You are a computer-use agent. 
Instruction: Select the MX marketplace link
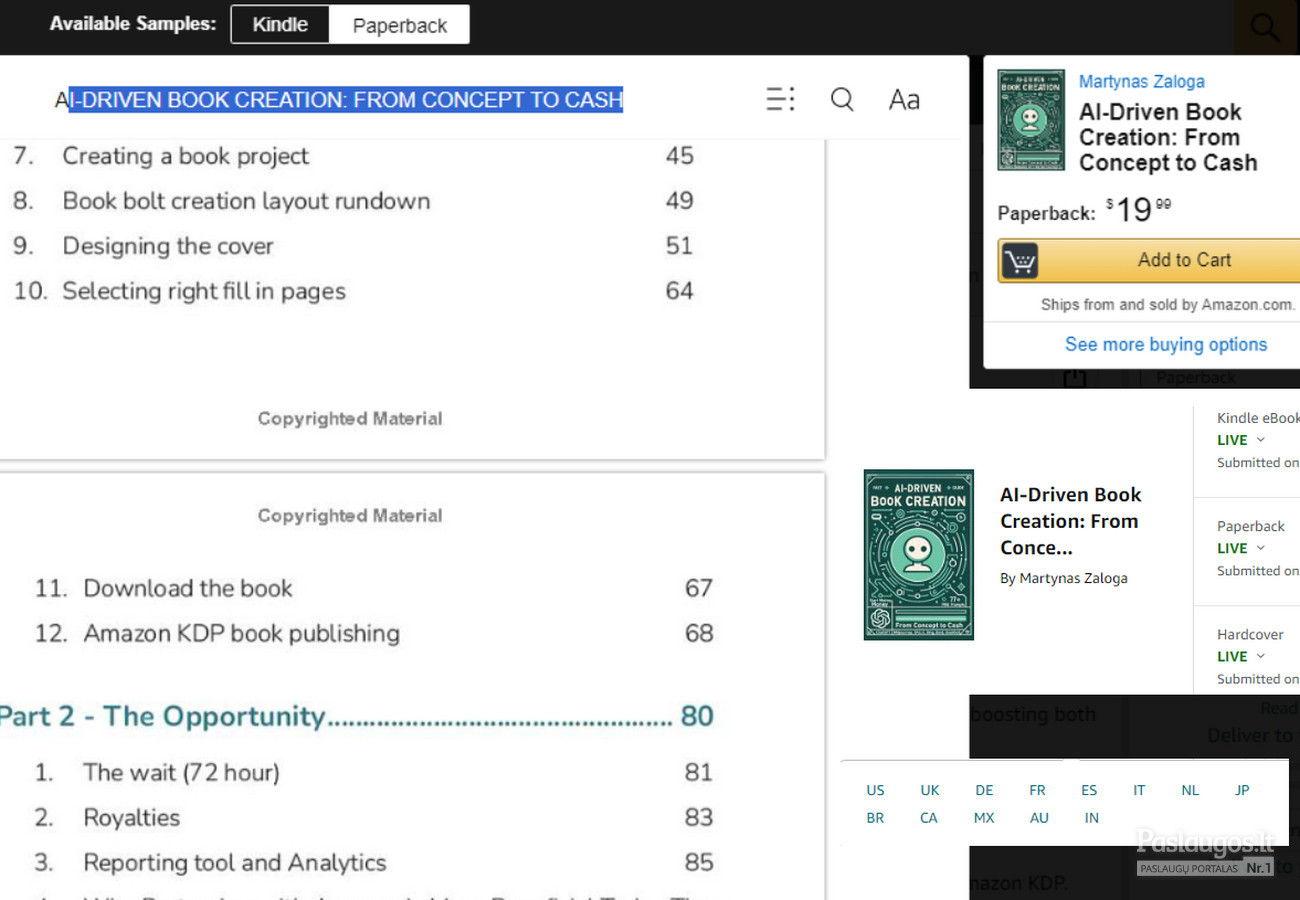pyautogui.click(x=984, y=818)
